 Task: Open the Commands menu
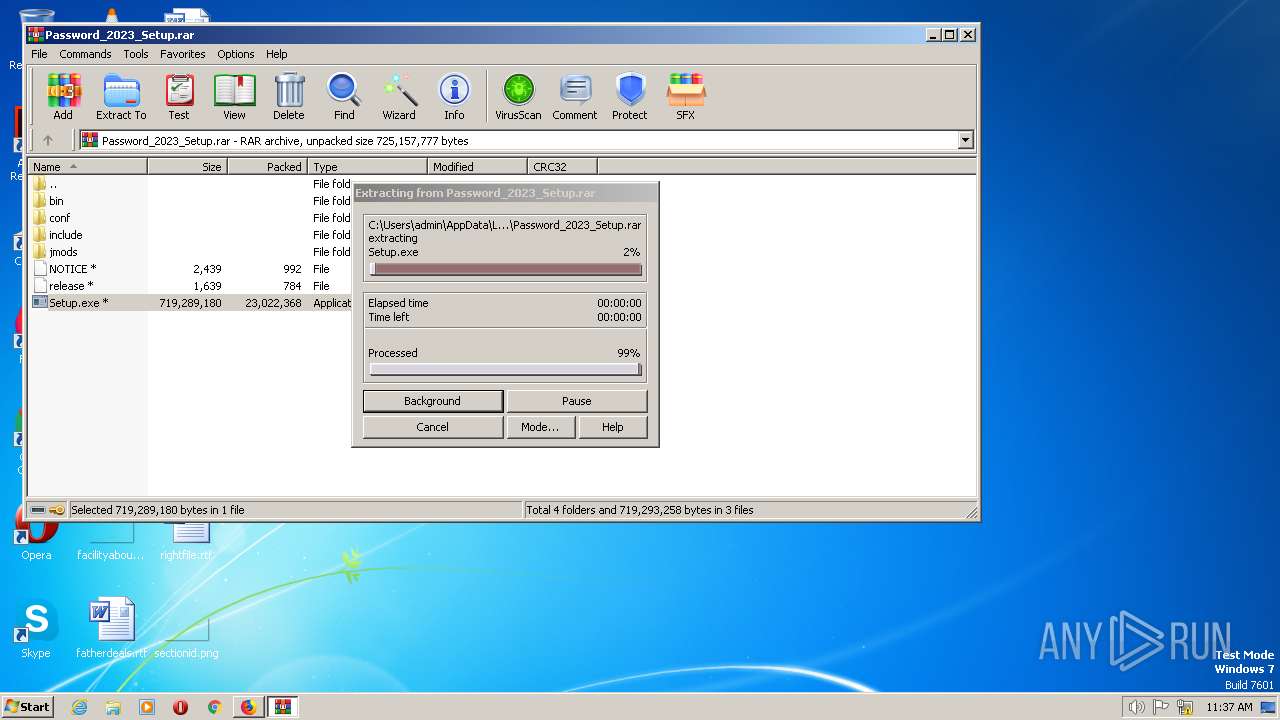coord(85,54)
